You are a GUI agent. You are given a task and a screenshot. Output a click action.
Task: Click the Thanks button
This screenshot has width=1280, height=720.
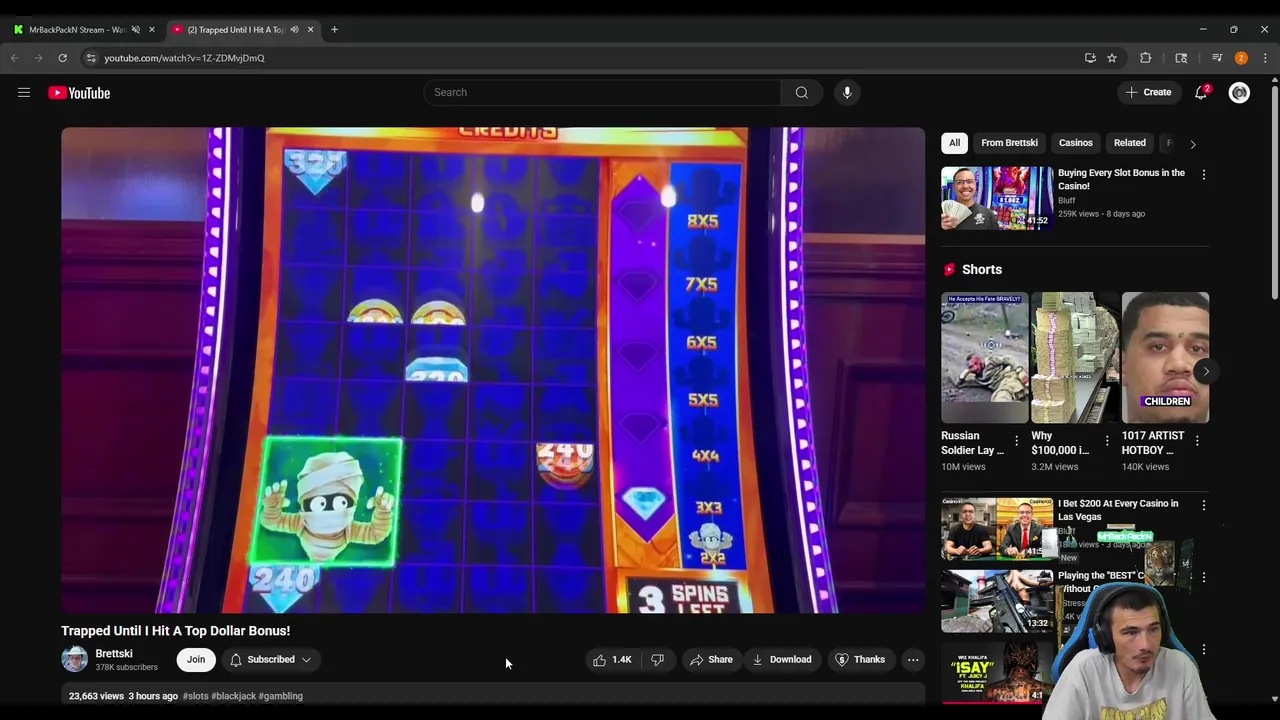860,660
